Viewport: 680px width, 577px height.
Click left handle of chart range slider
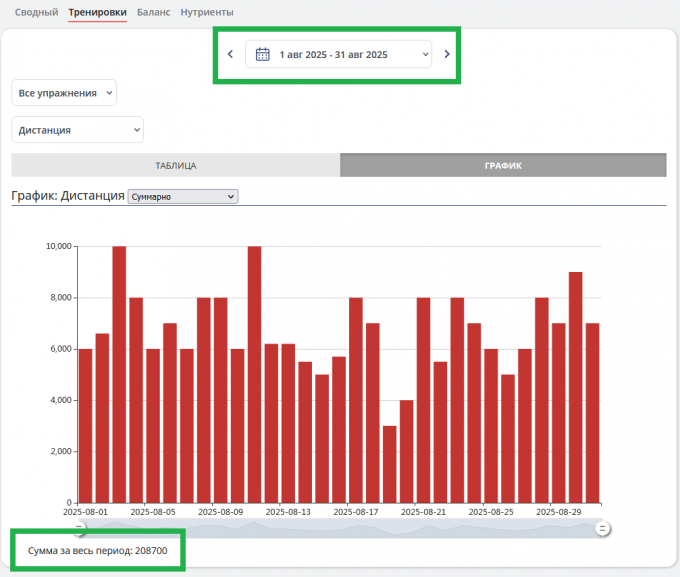coord(79,527)
